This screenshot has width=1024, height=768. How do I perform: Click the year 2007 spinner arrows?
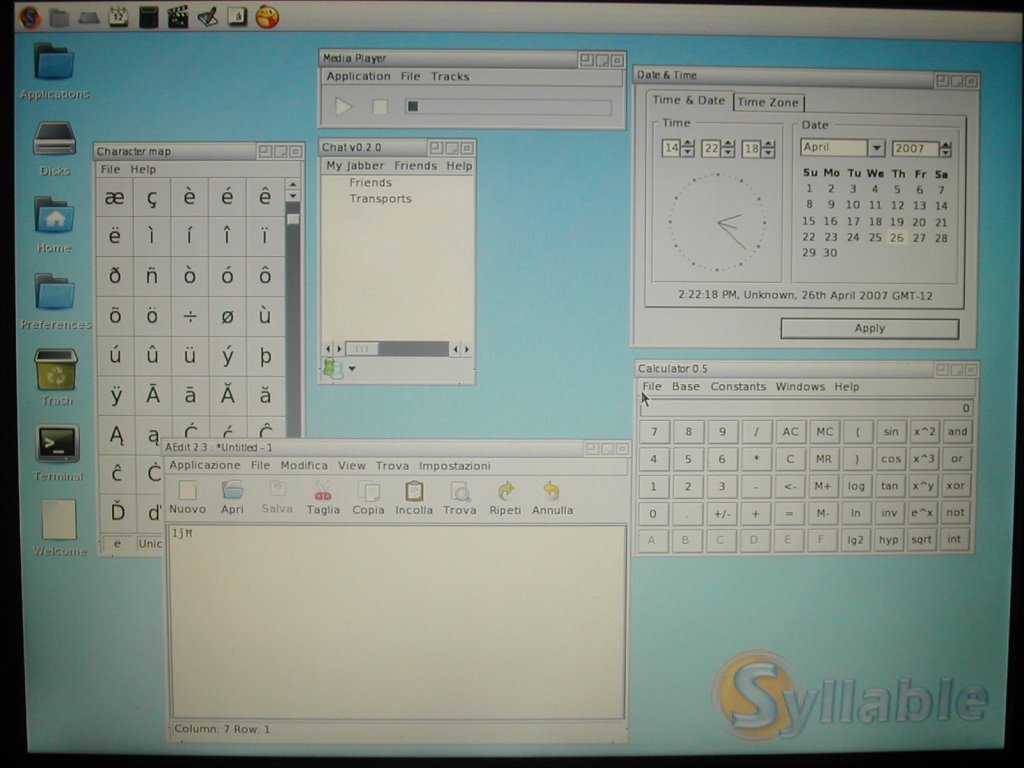click(x=945, y=149)
